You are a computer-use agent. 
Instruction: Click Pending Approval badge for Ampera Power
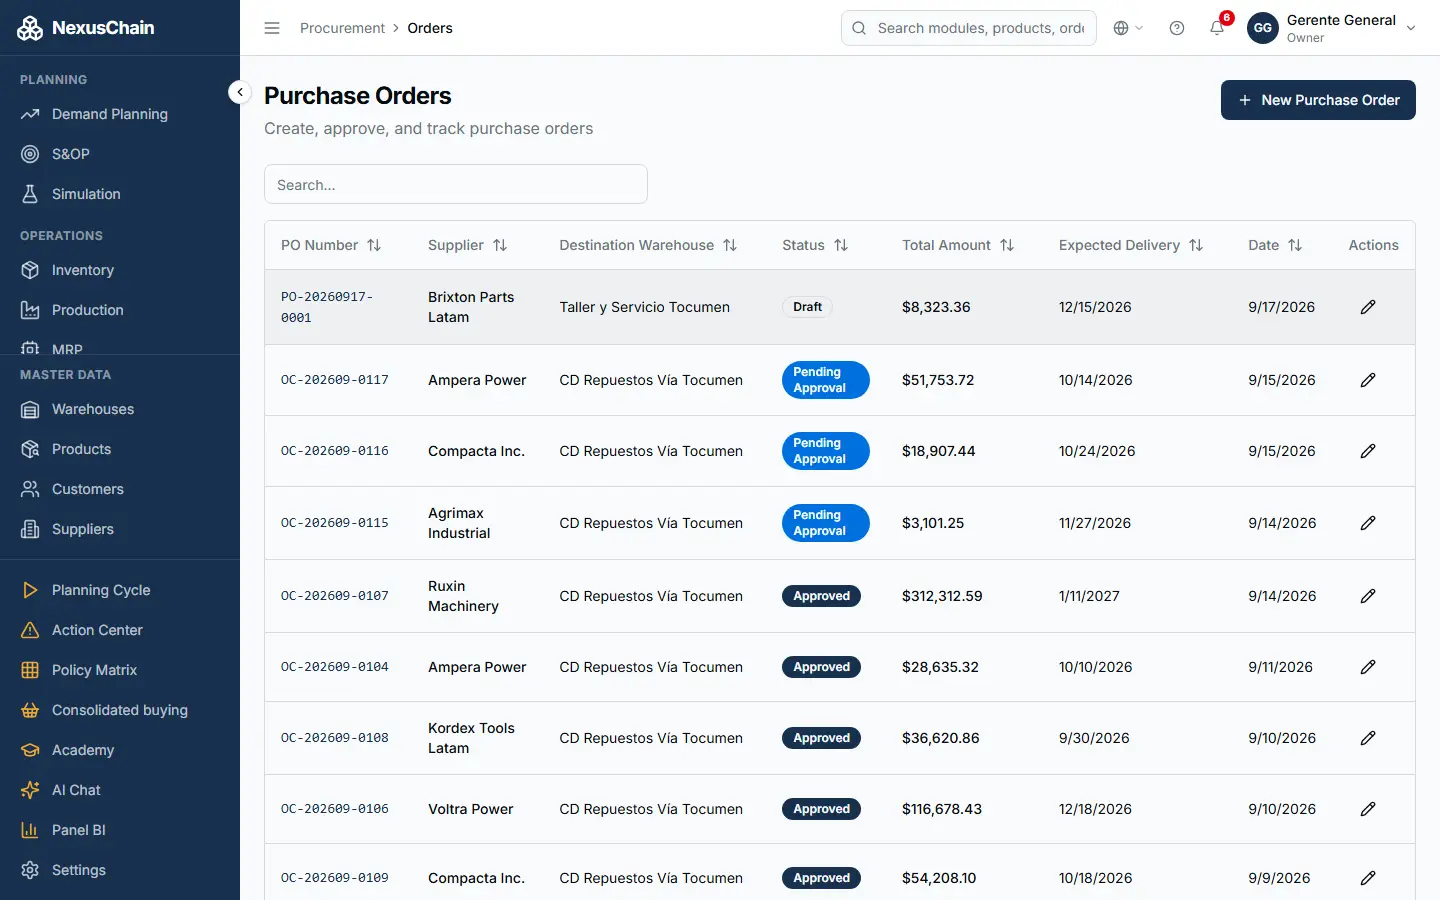pos(826,380)
